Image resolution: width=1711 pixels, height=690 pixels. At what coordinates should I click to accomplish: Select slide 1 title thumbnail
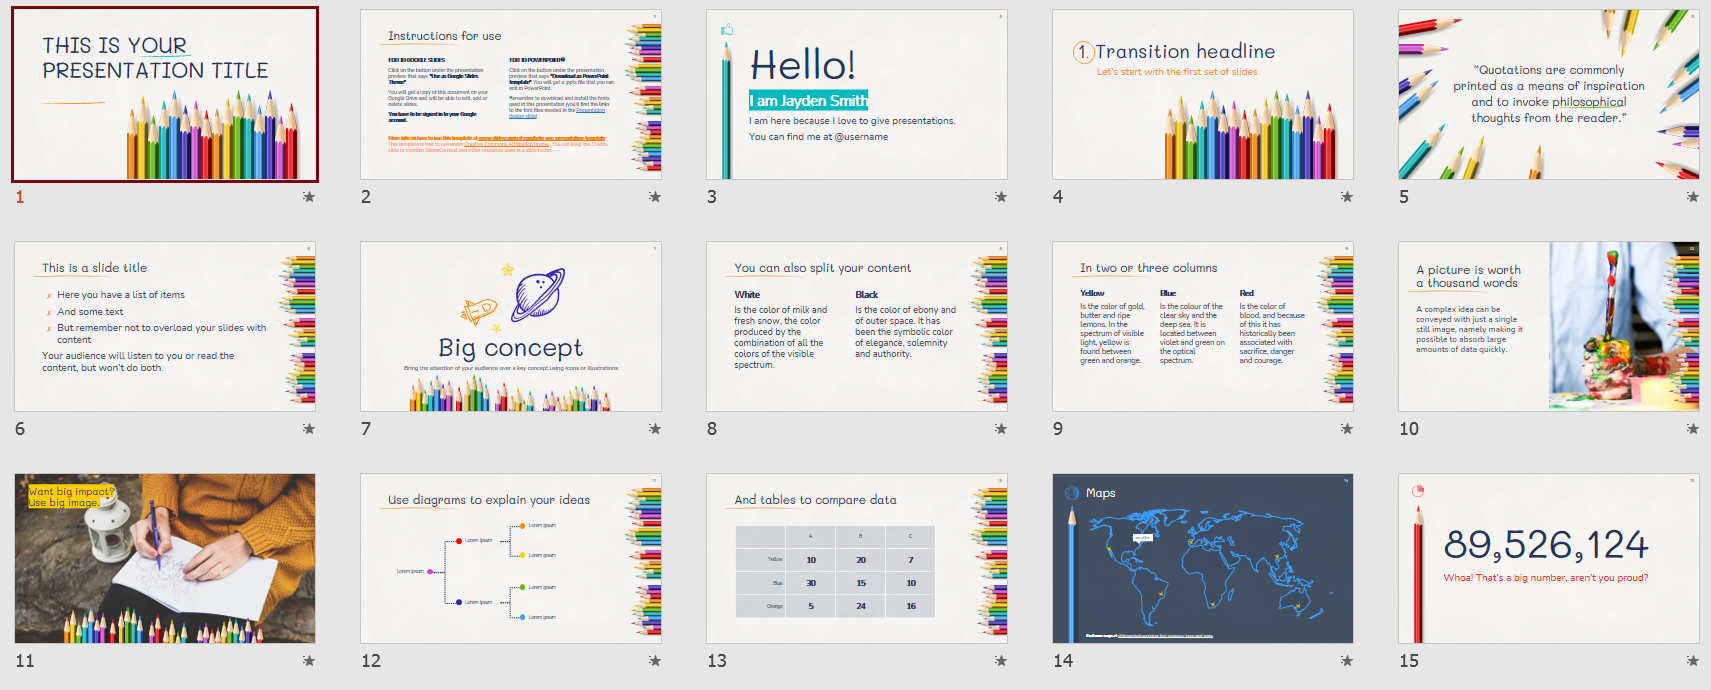pos(165,95)
